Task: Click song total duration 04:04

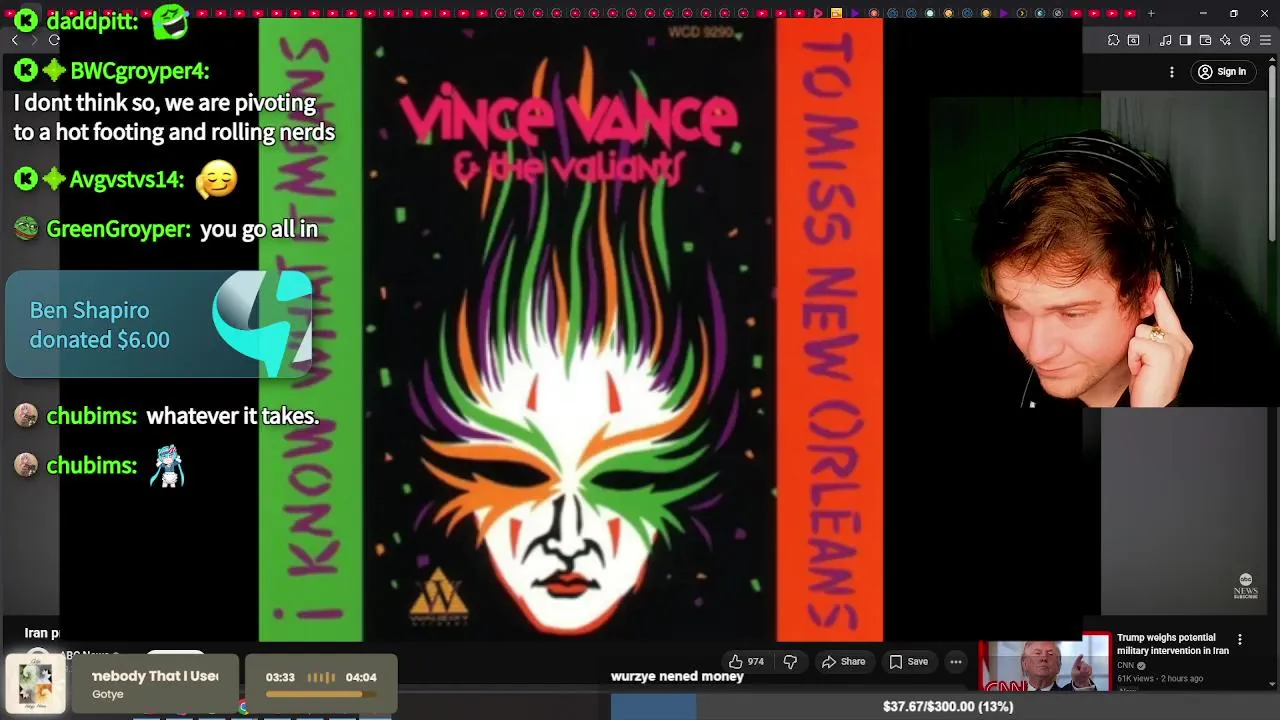Action: pyautogui.click(x=361, y=677)
